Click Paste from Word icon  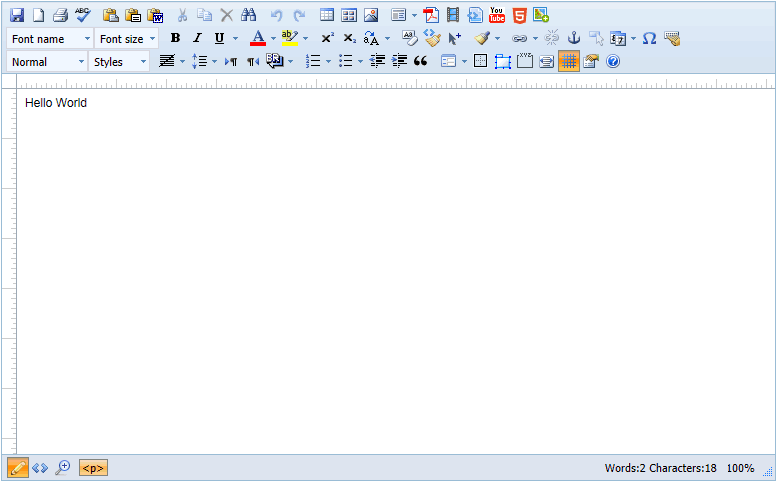(155, 15)
